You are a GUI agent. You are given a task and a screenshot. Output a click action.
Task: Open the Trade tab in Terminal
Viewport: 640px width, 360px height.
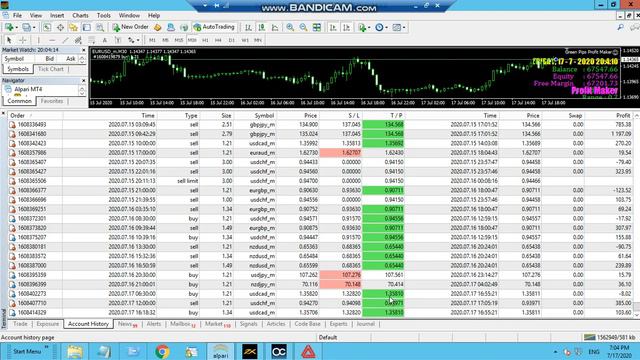pyautogui.click(x=20, y=324)
